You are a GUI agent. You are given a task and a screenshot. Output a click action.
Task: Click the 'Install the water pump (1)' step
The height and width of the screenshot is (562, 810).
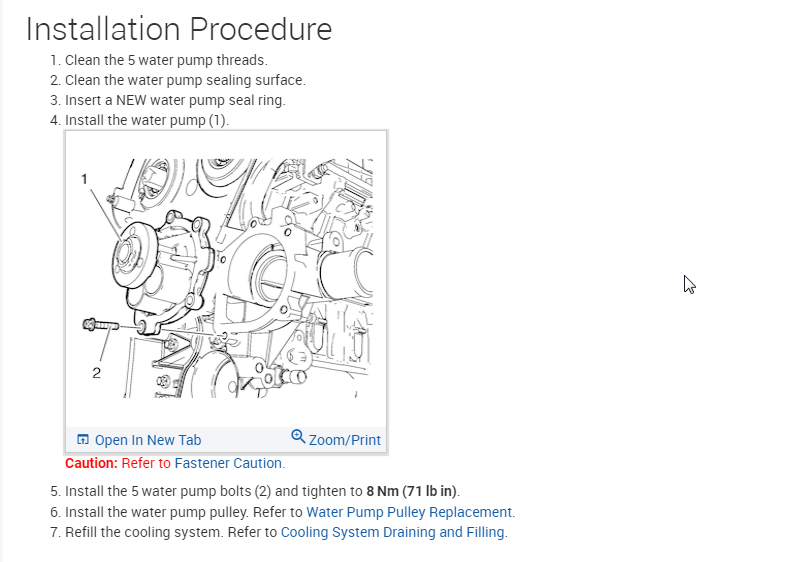(x=147, y=120)
